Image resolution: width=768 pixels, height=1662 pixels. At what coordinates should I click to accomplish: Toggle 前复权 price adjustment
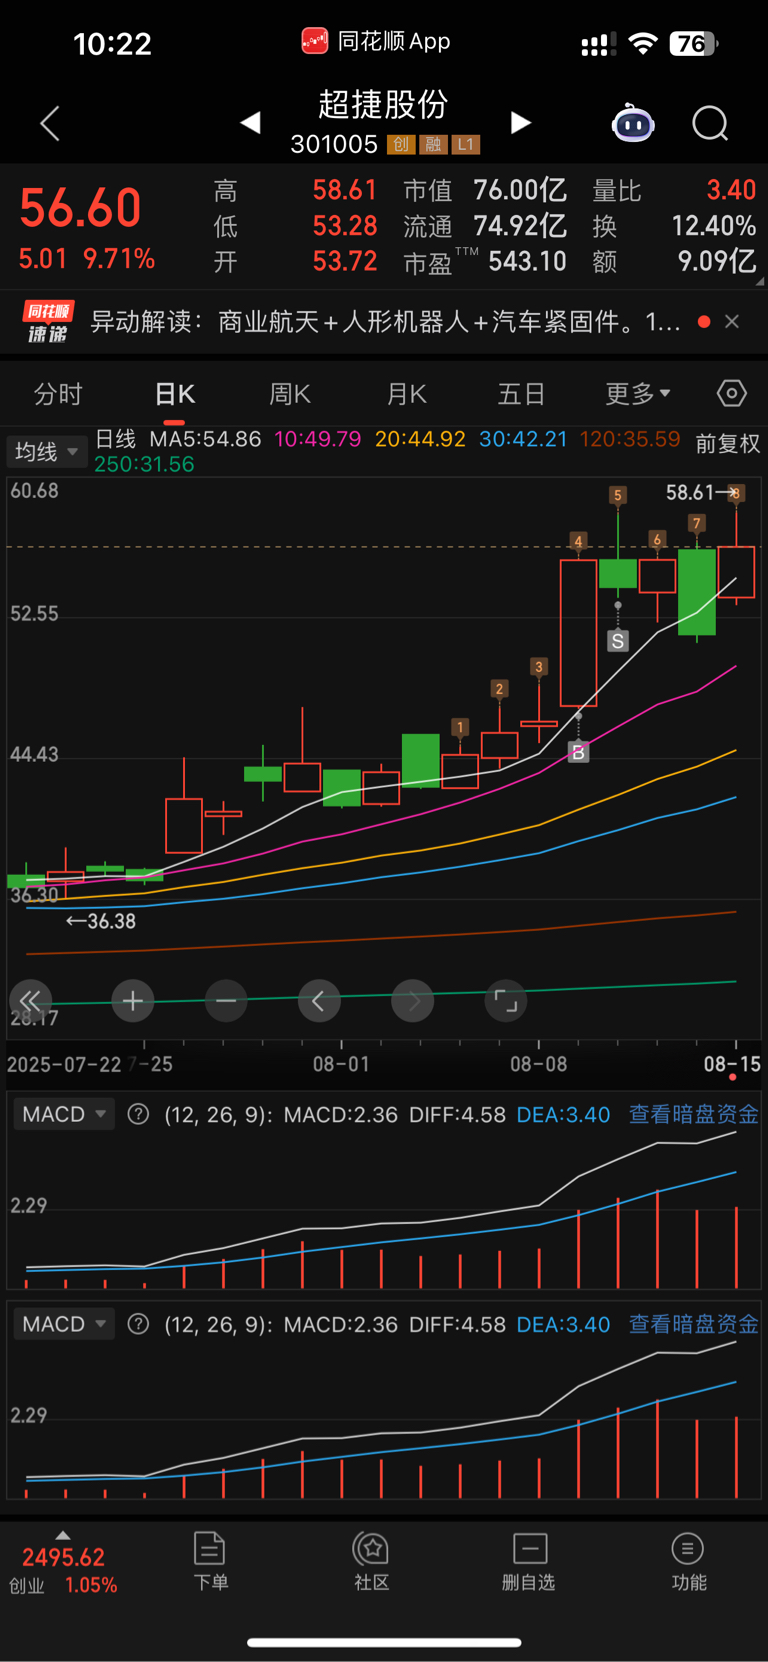pyautogui.click(x=728, y=443)
